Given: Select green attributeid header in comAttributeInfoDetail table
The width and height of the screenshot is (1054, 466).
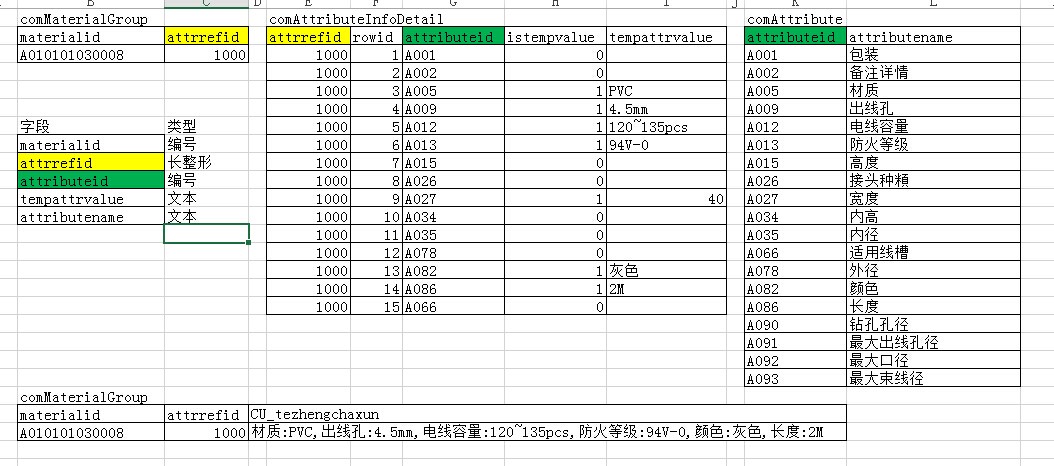Looking at the screenshot, I should [x=454, y=37].
